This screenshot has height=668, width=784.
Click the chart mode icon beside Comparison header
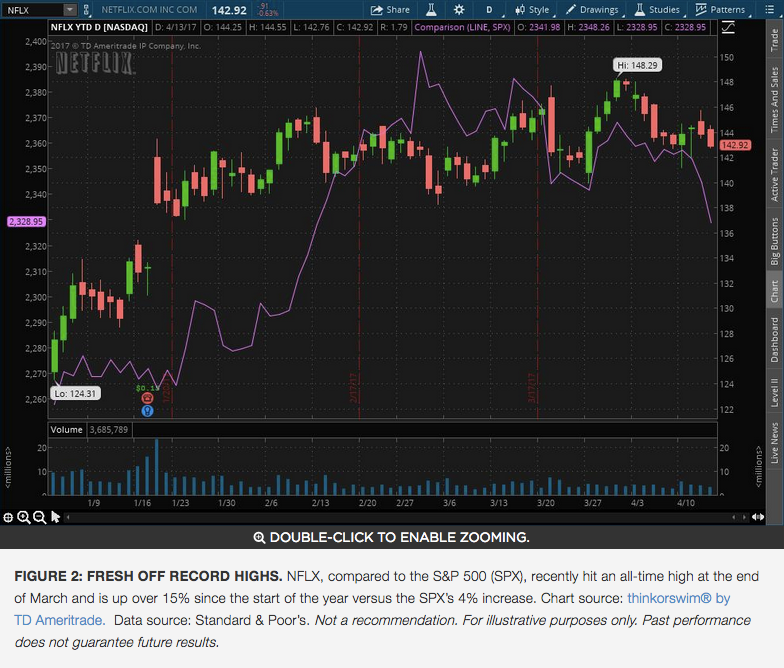coord(728,28)
